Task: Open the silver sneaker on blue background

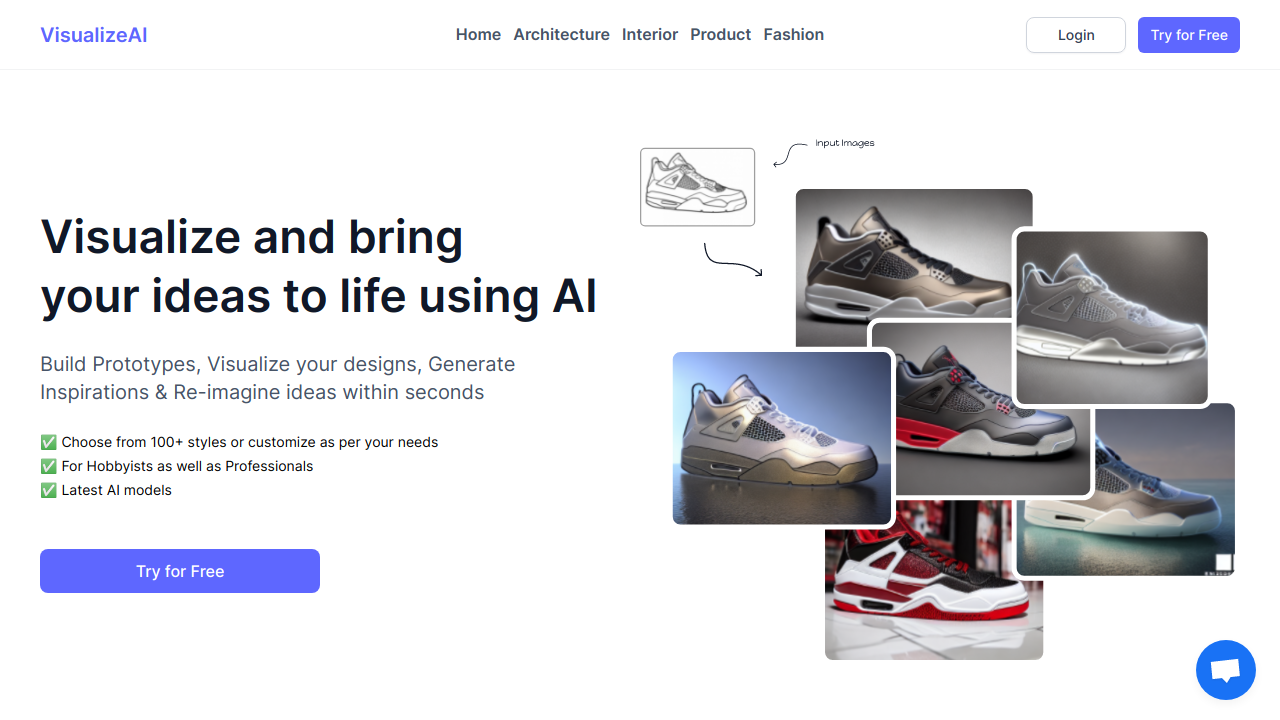Action: [782, 438]
